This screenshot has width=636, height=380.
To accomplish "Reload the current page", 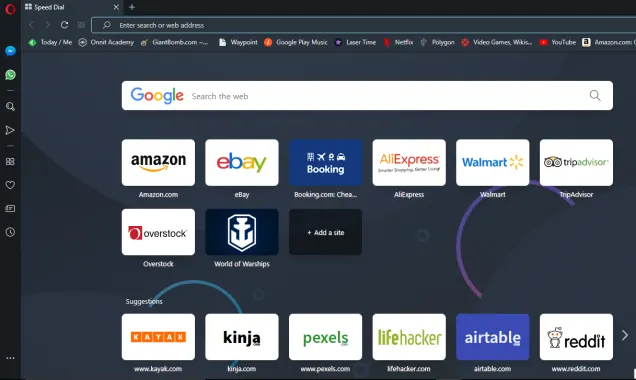I will (x=64, y=25).
